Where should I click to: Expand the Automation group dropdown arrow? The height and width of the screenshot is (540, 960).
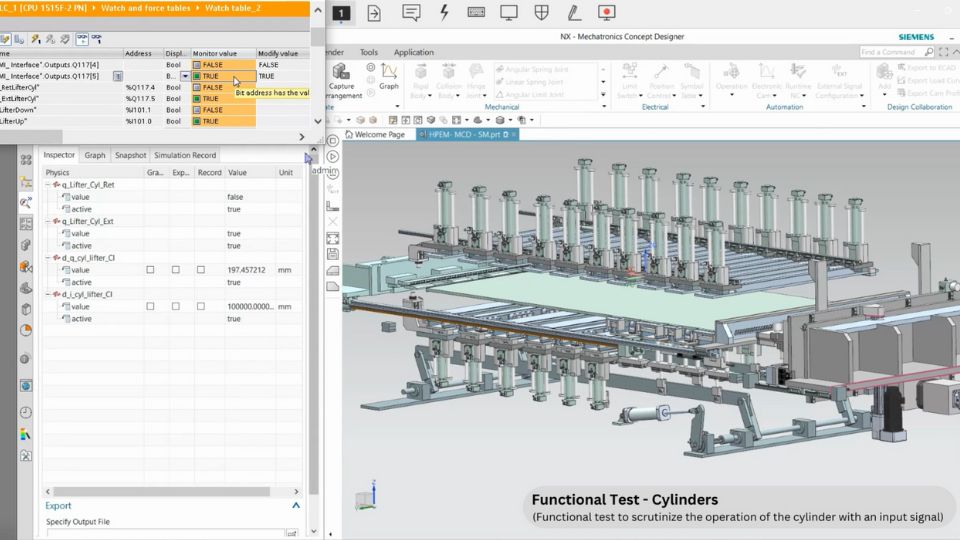tap(863, 107)
